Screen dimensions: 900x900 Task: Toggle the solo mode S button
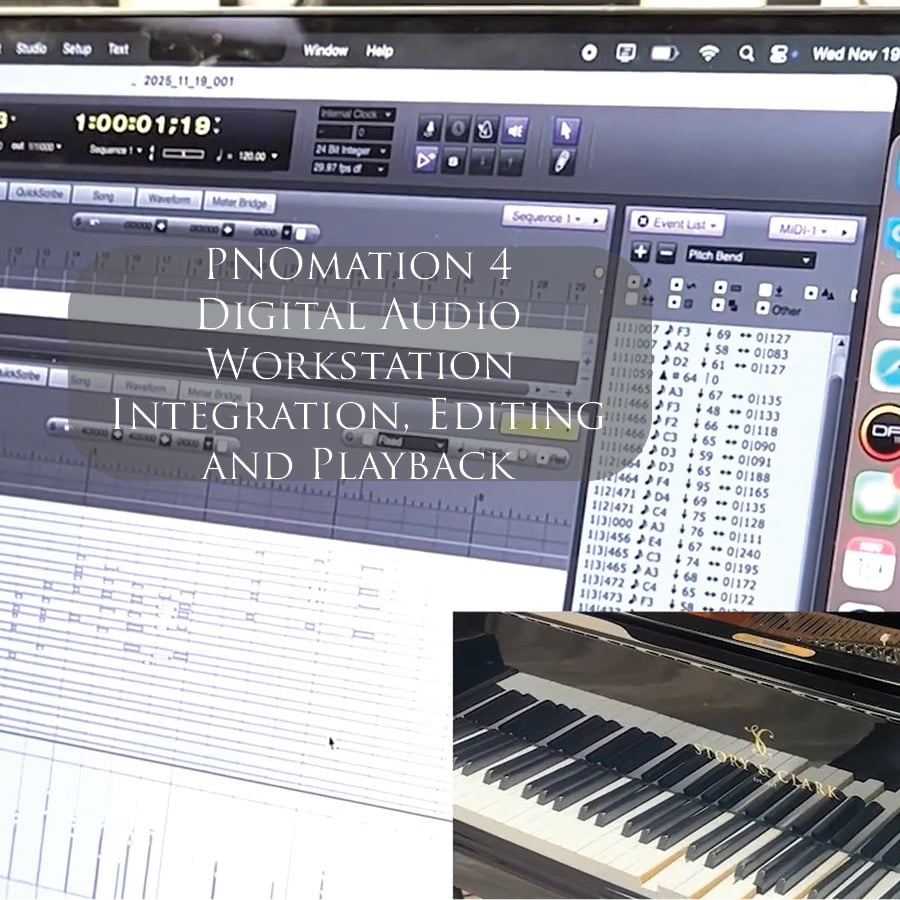[453, 161]
